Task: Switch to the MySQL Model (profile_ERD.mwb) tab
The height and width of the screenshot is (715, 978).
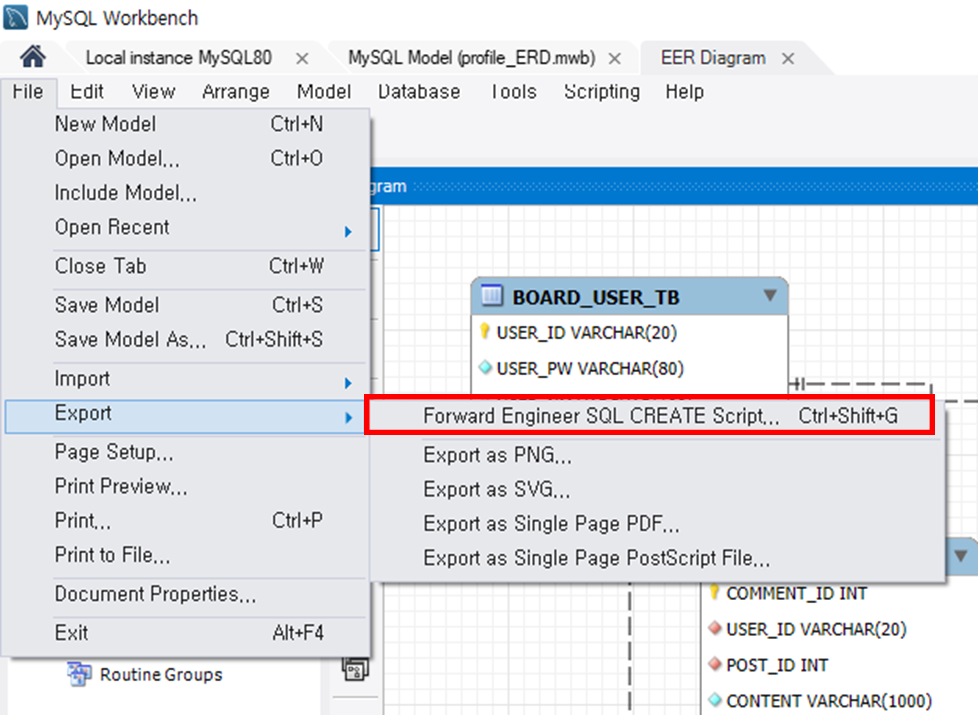Action: (x=472, y=58)
